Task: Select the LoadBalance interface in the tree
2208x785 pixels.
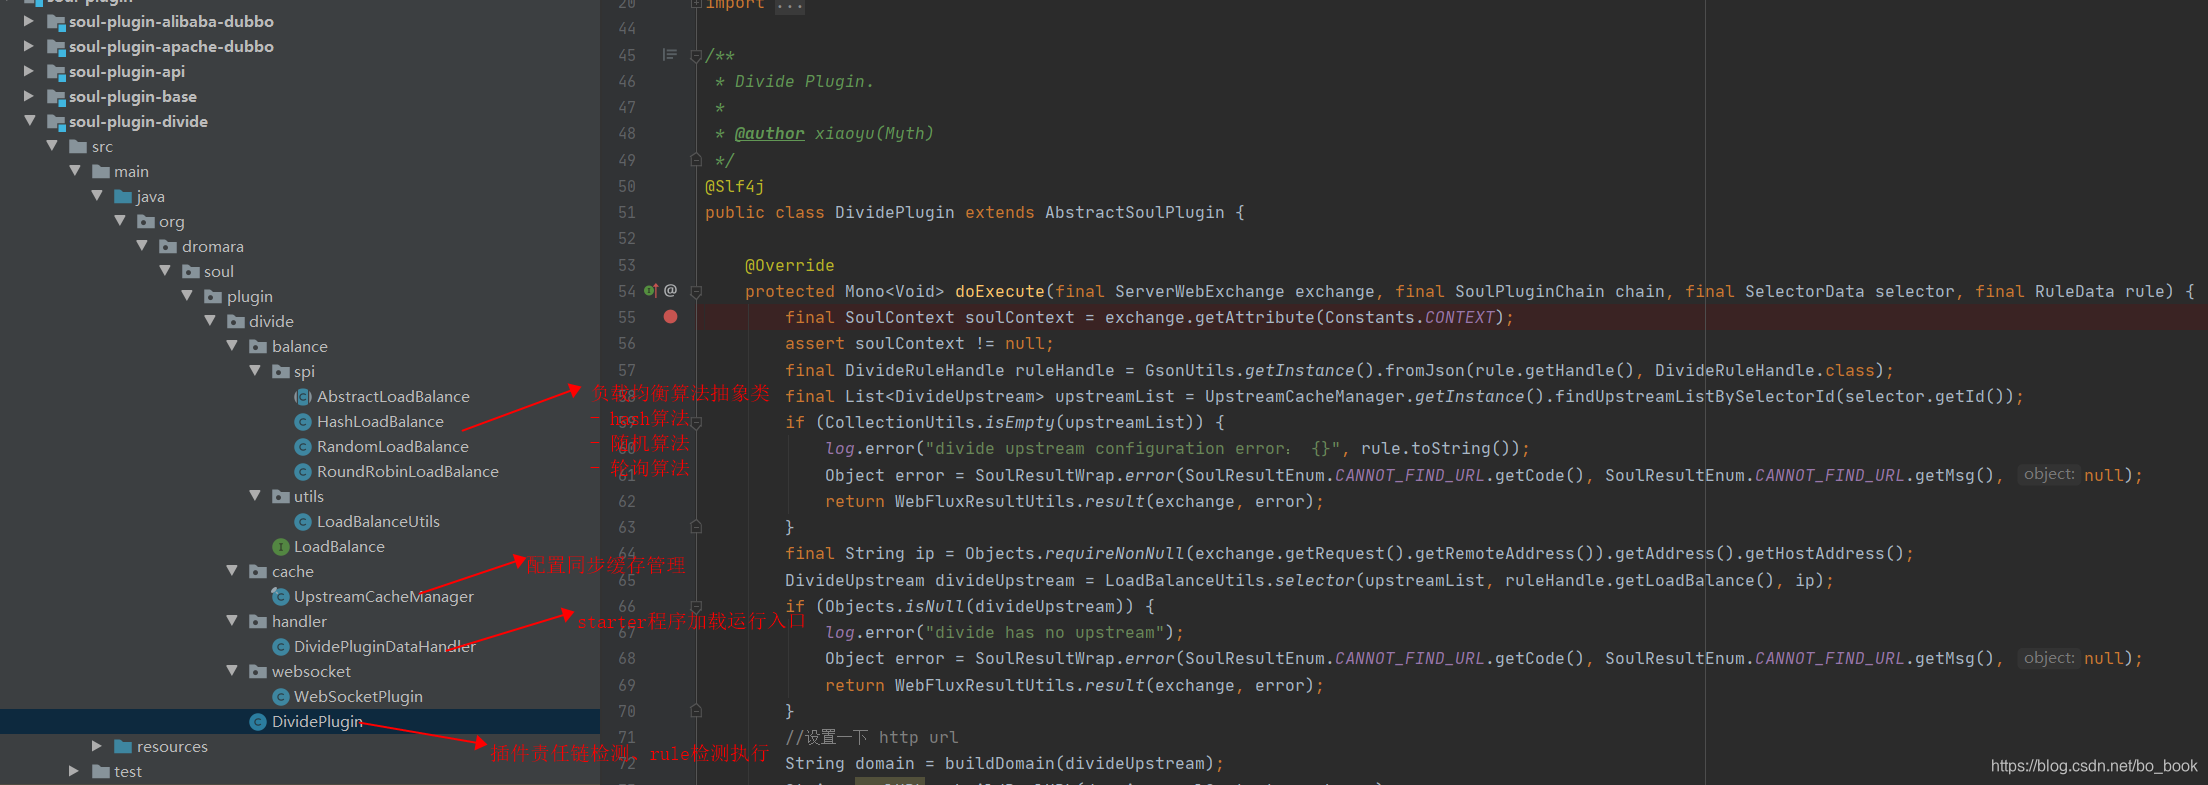Action: coord(339,546)
